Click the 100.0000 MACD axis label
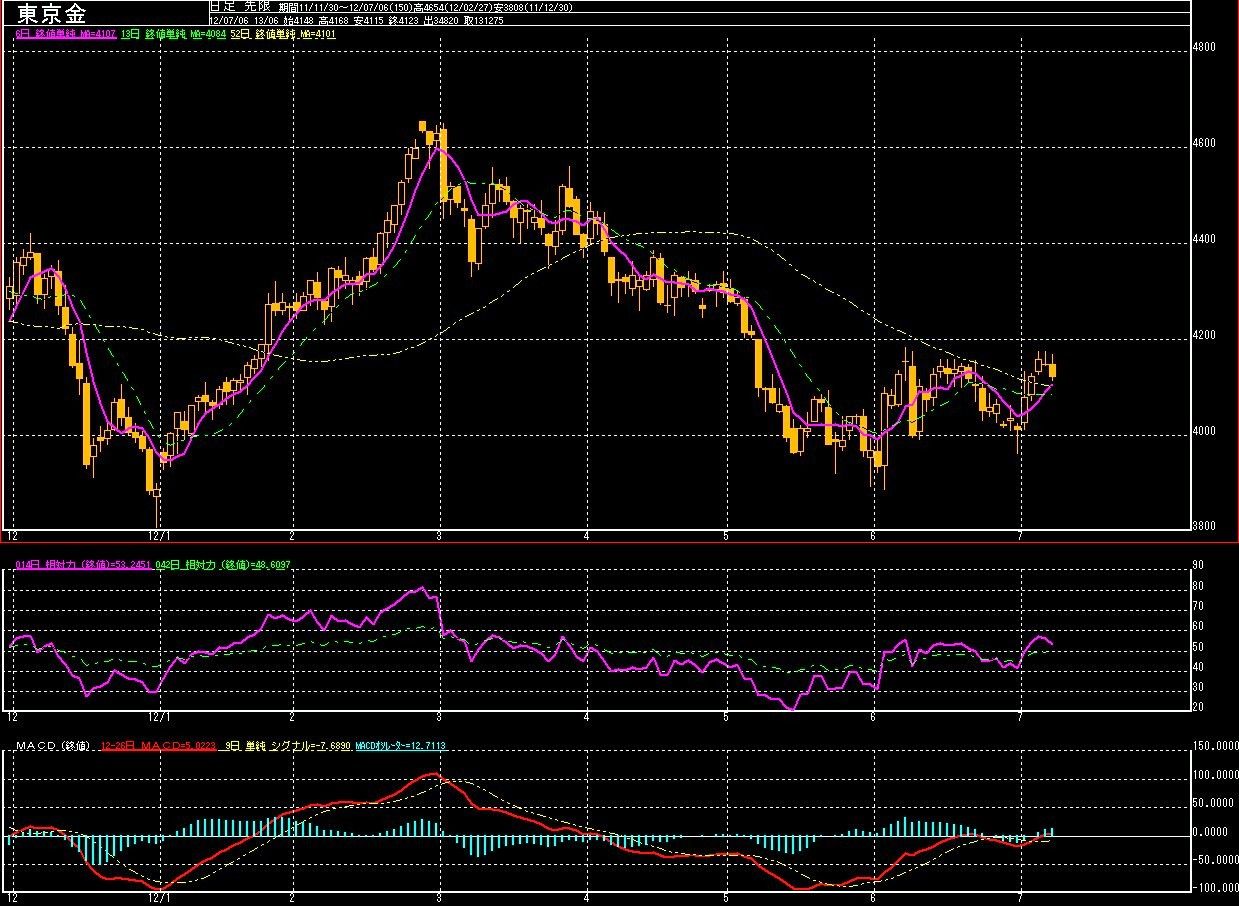This screenshot has width=1239, height=906. (1214, 775)
